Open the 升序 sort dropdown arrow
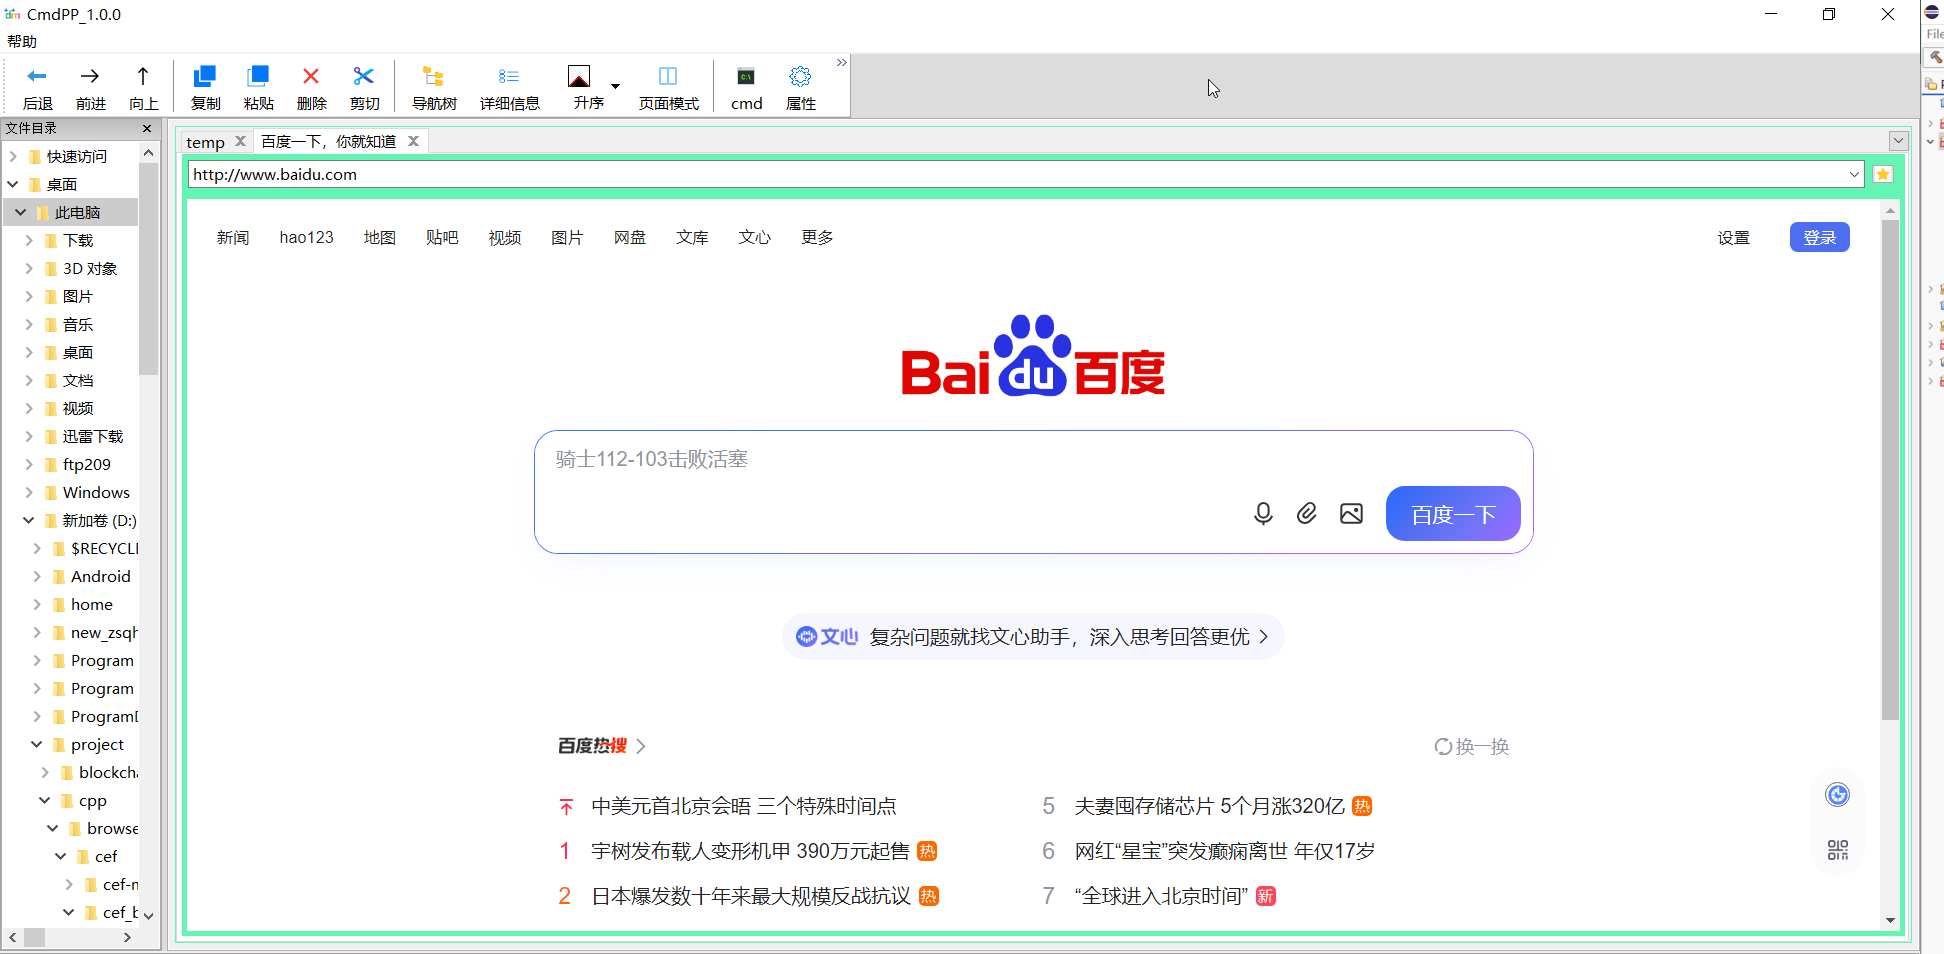 coord(615,86)
